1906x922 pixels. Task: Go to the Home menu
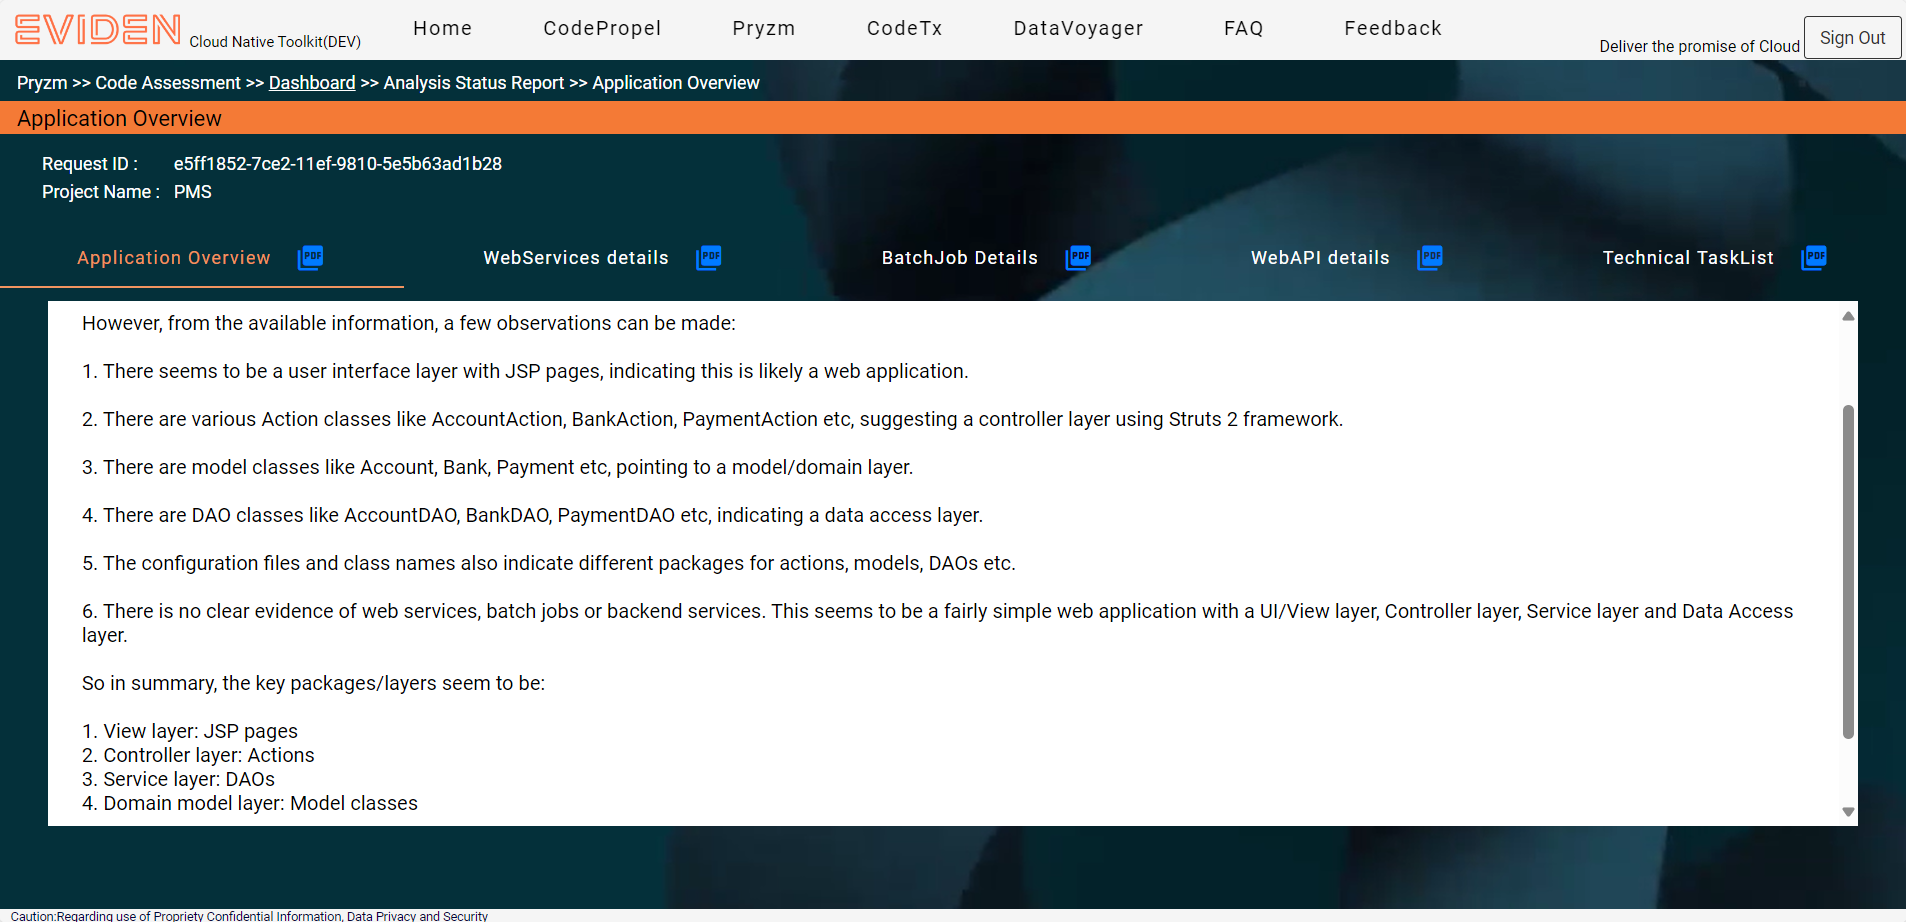click(443, 28)
